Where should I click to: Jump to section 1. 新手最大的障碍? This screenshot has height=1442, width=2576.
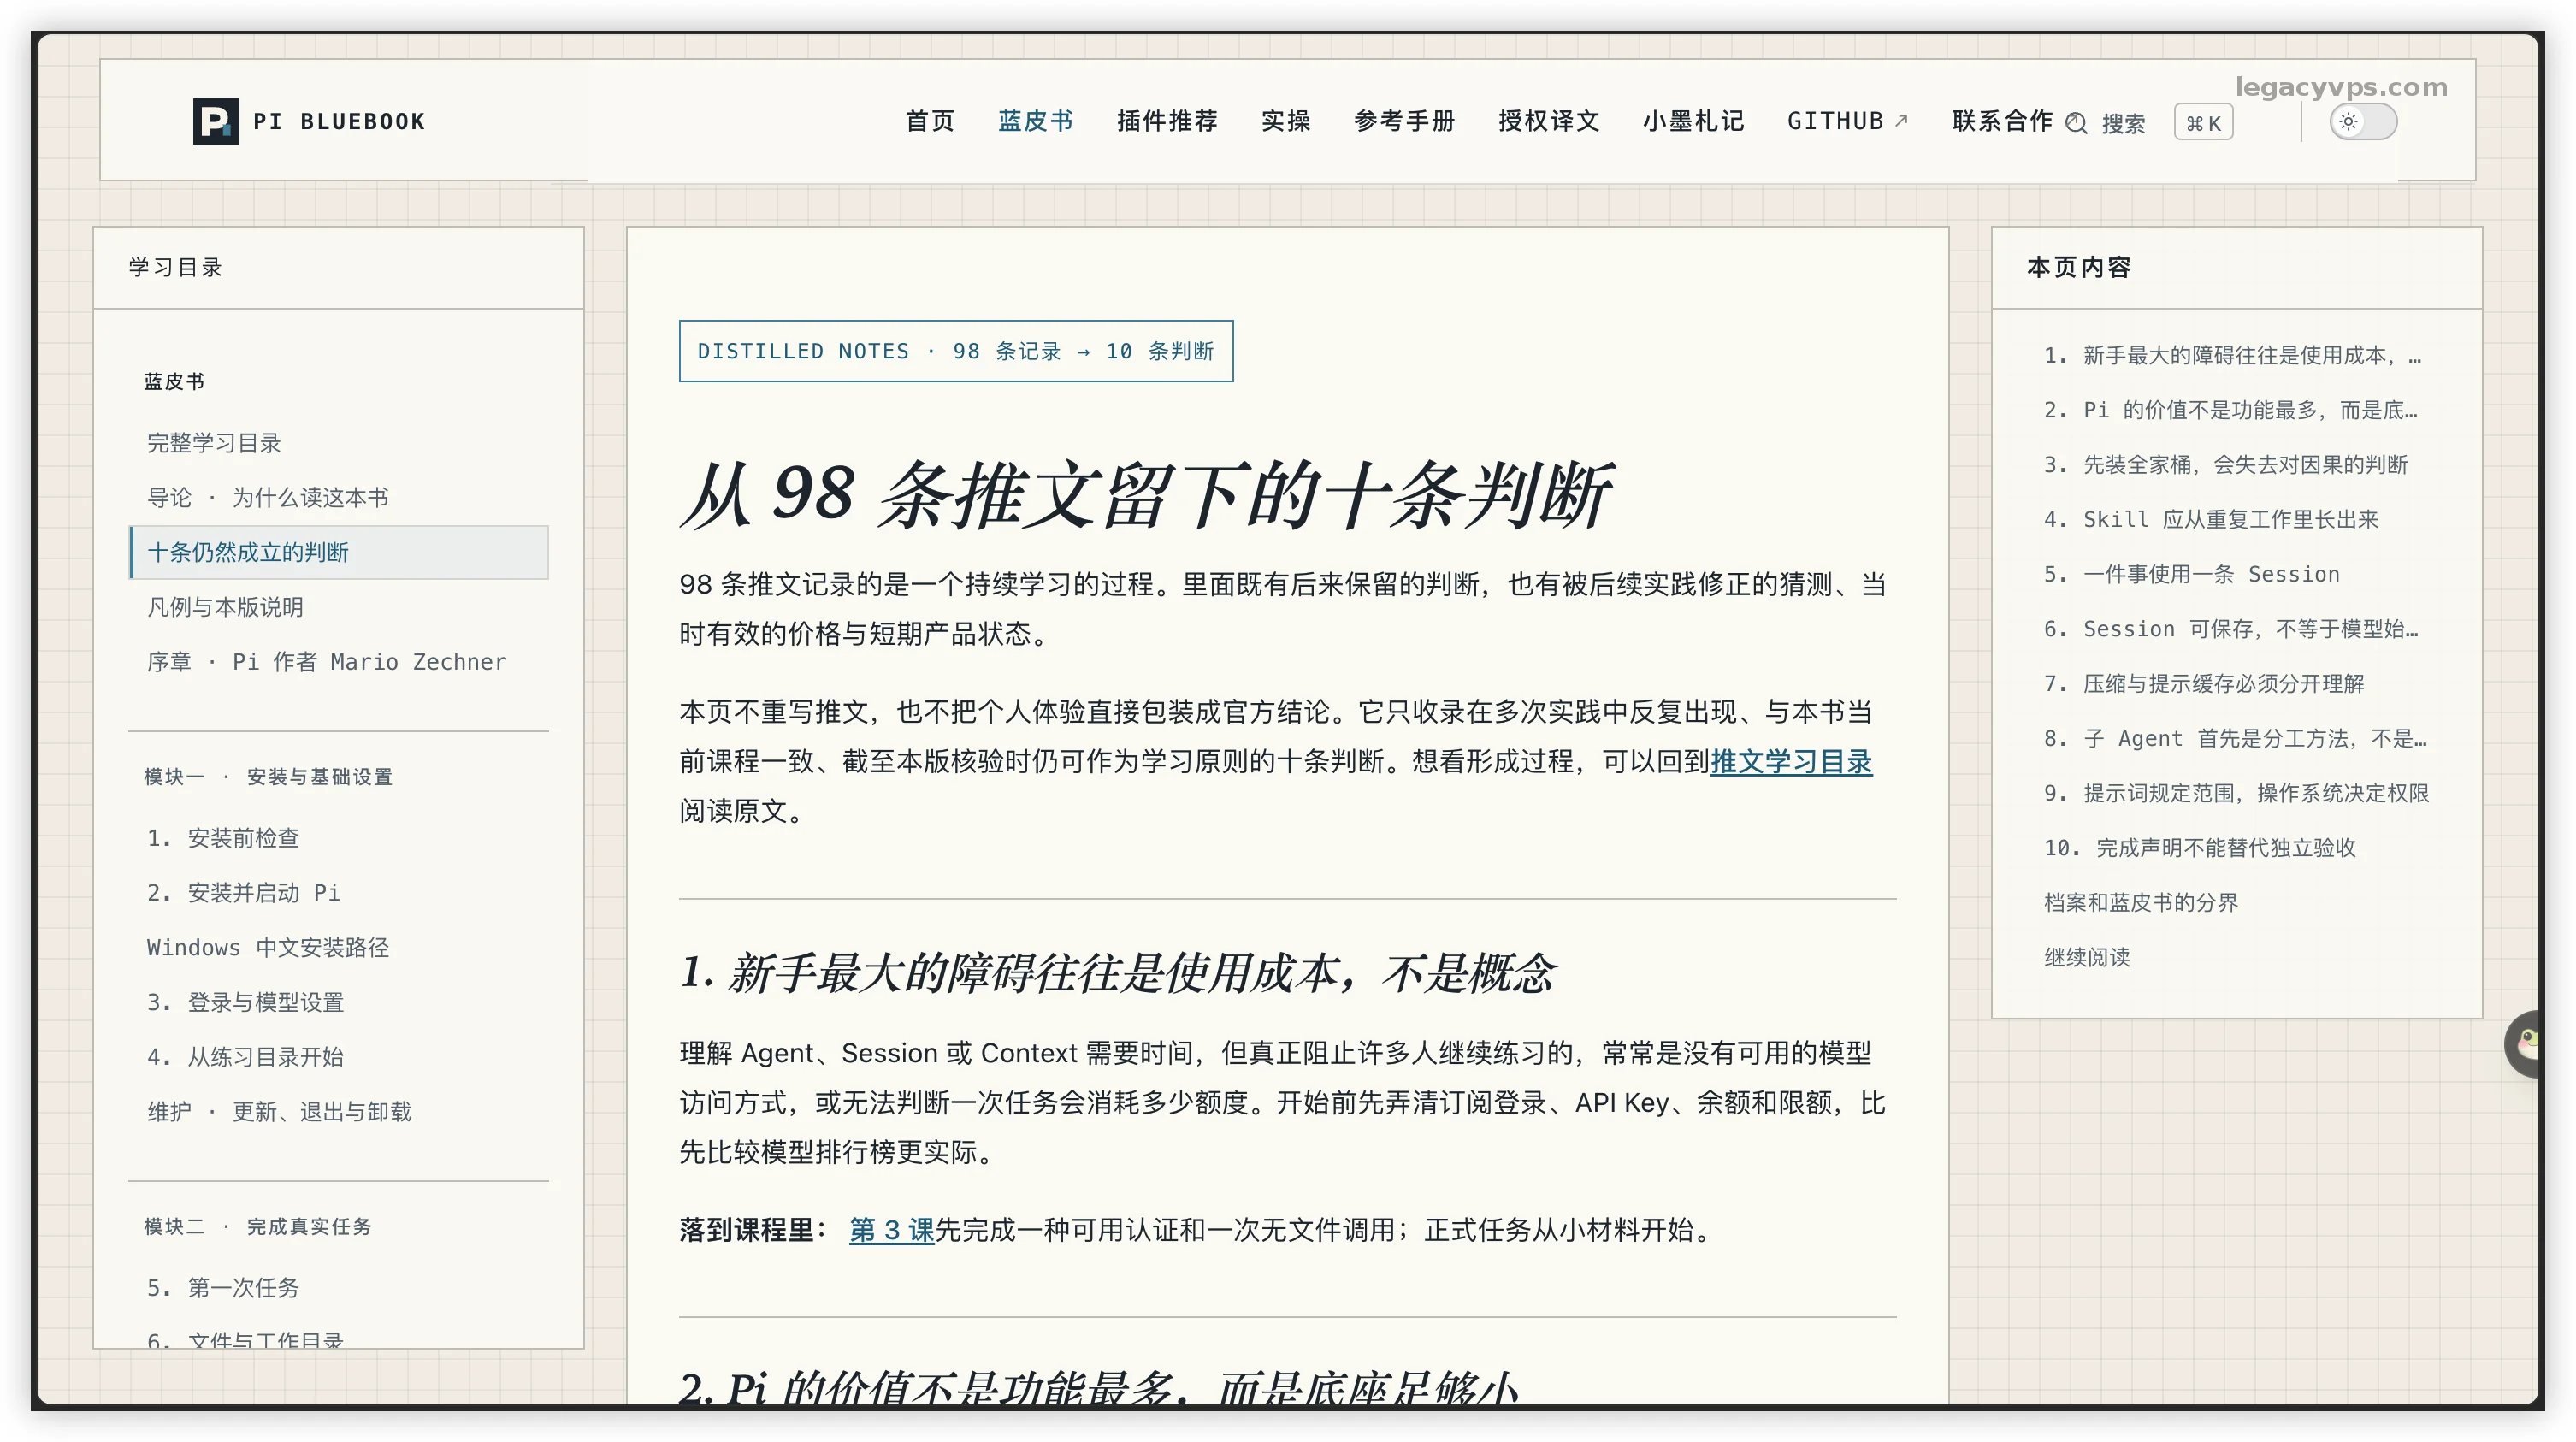[2232, 356]
